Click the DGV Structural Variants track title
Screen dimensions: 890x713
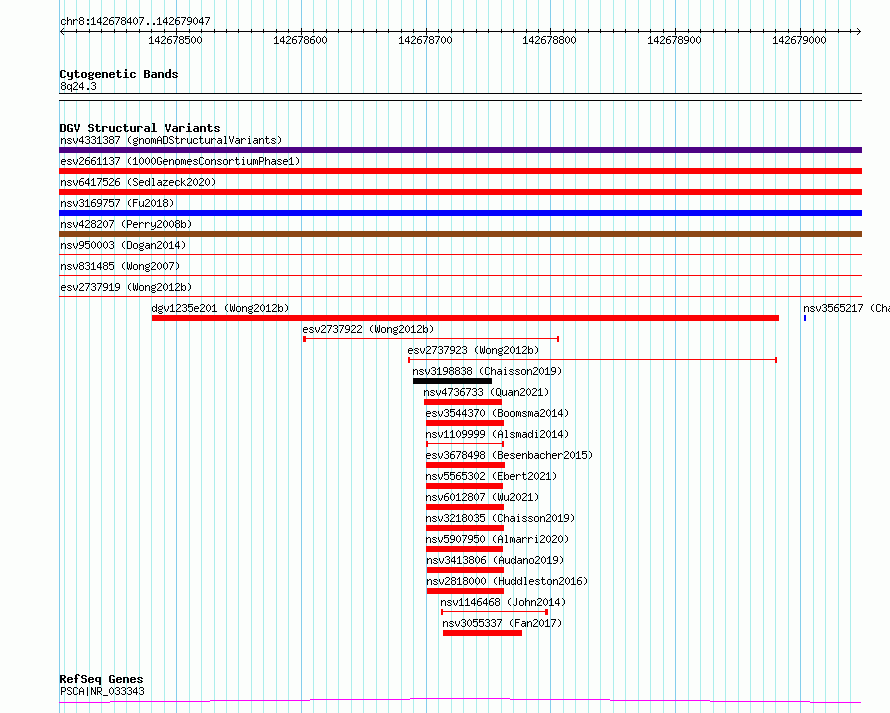pyautogui.click(x=140, y=128)
